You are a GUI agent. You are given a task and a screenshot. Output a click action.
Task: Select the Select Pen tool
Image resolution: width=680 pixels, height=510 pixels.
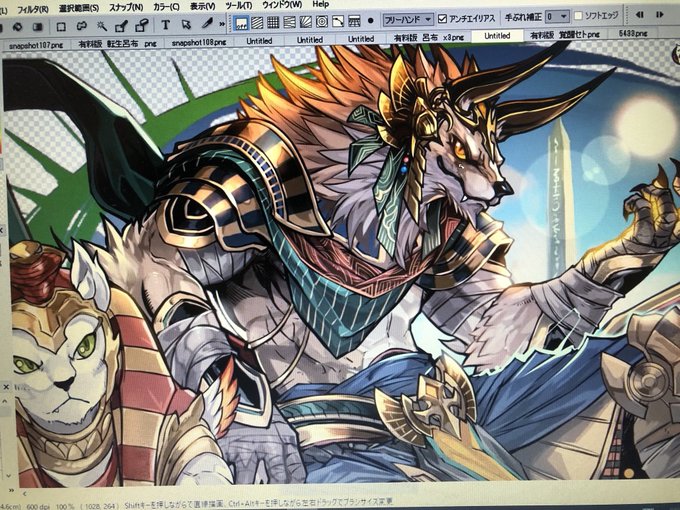[122, 26]
